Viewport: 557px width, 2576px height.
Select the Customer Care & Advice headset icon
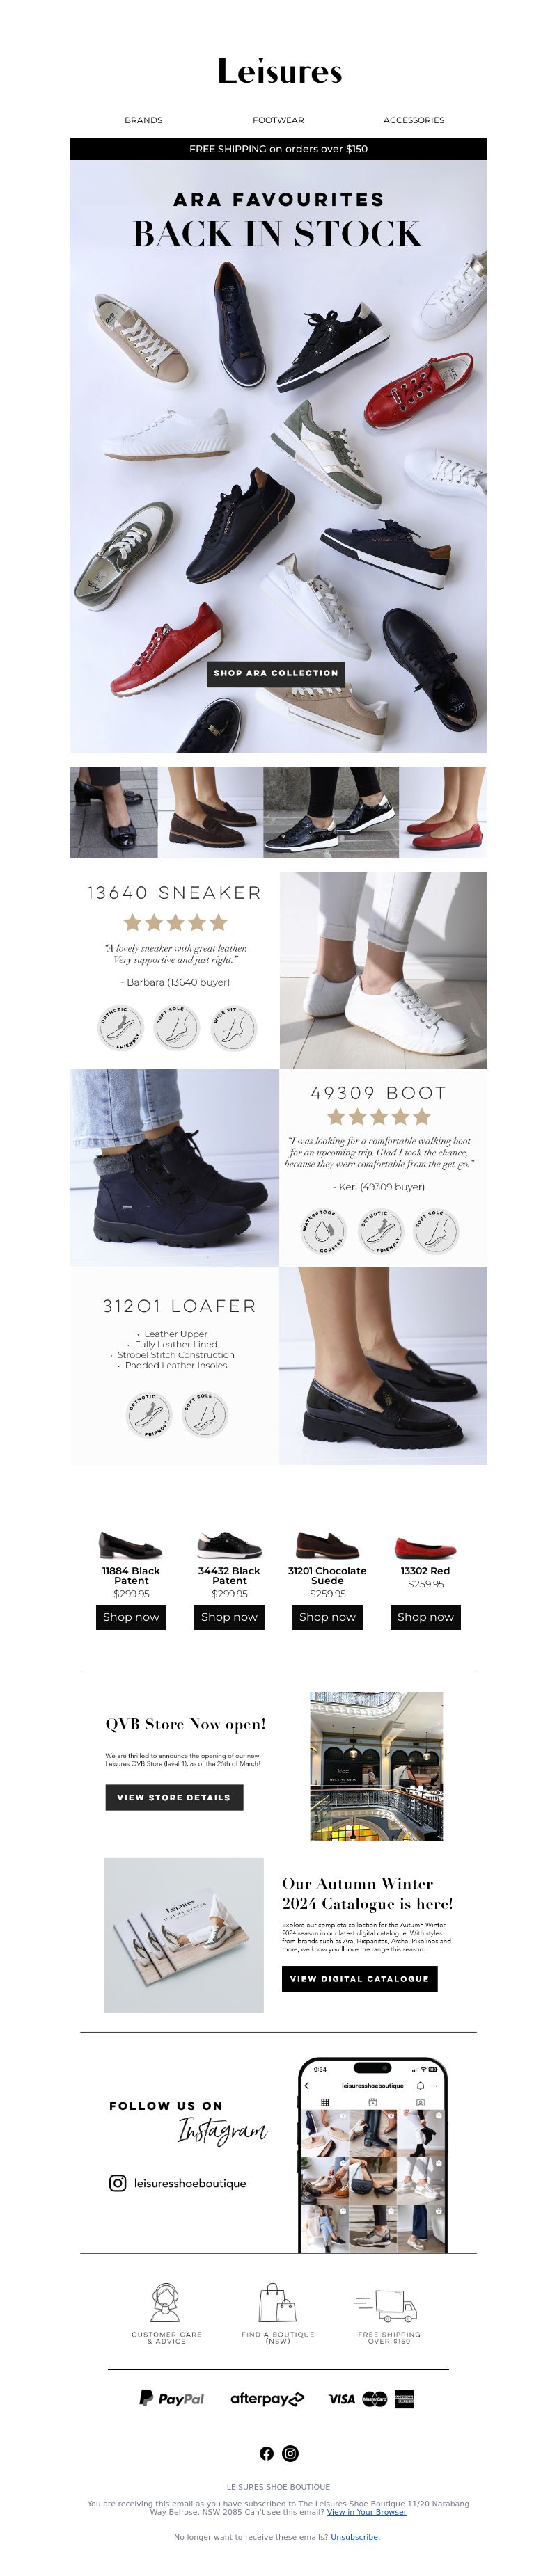(x=166, y=2303)
